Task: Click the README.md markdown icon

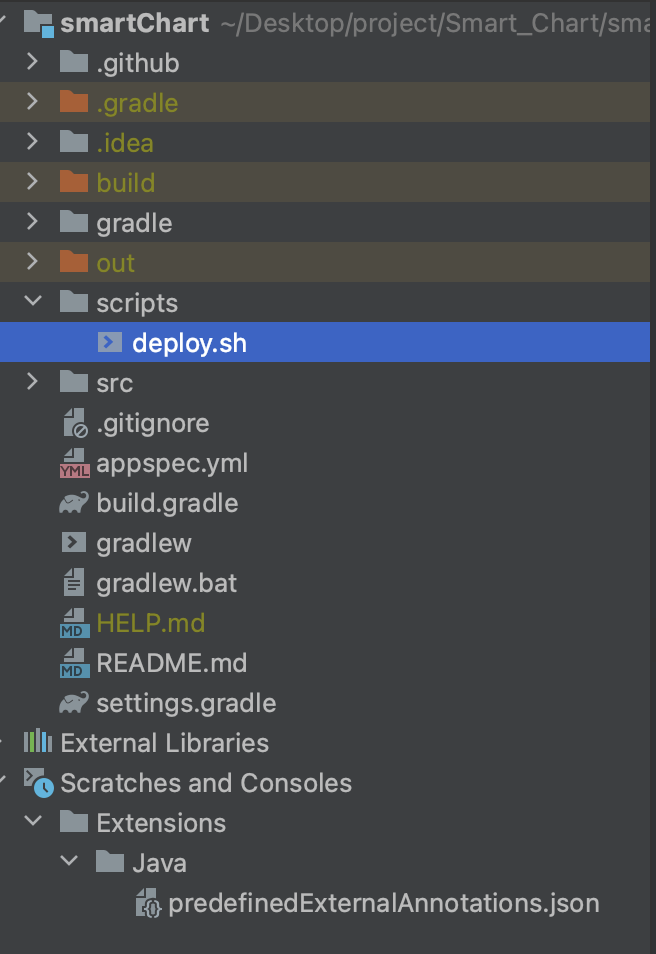Action: point(74,663)
